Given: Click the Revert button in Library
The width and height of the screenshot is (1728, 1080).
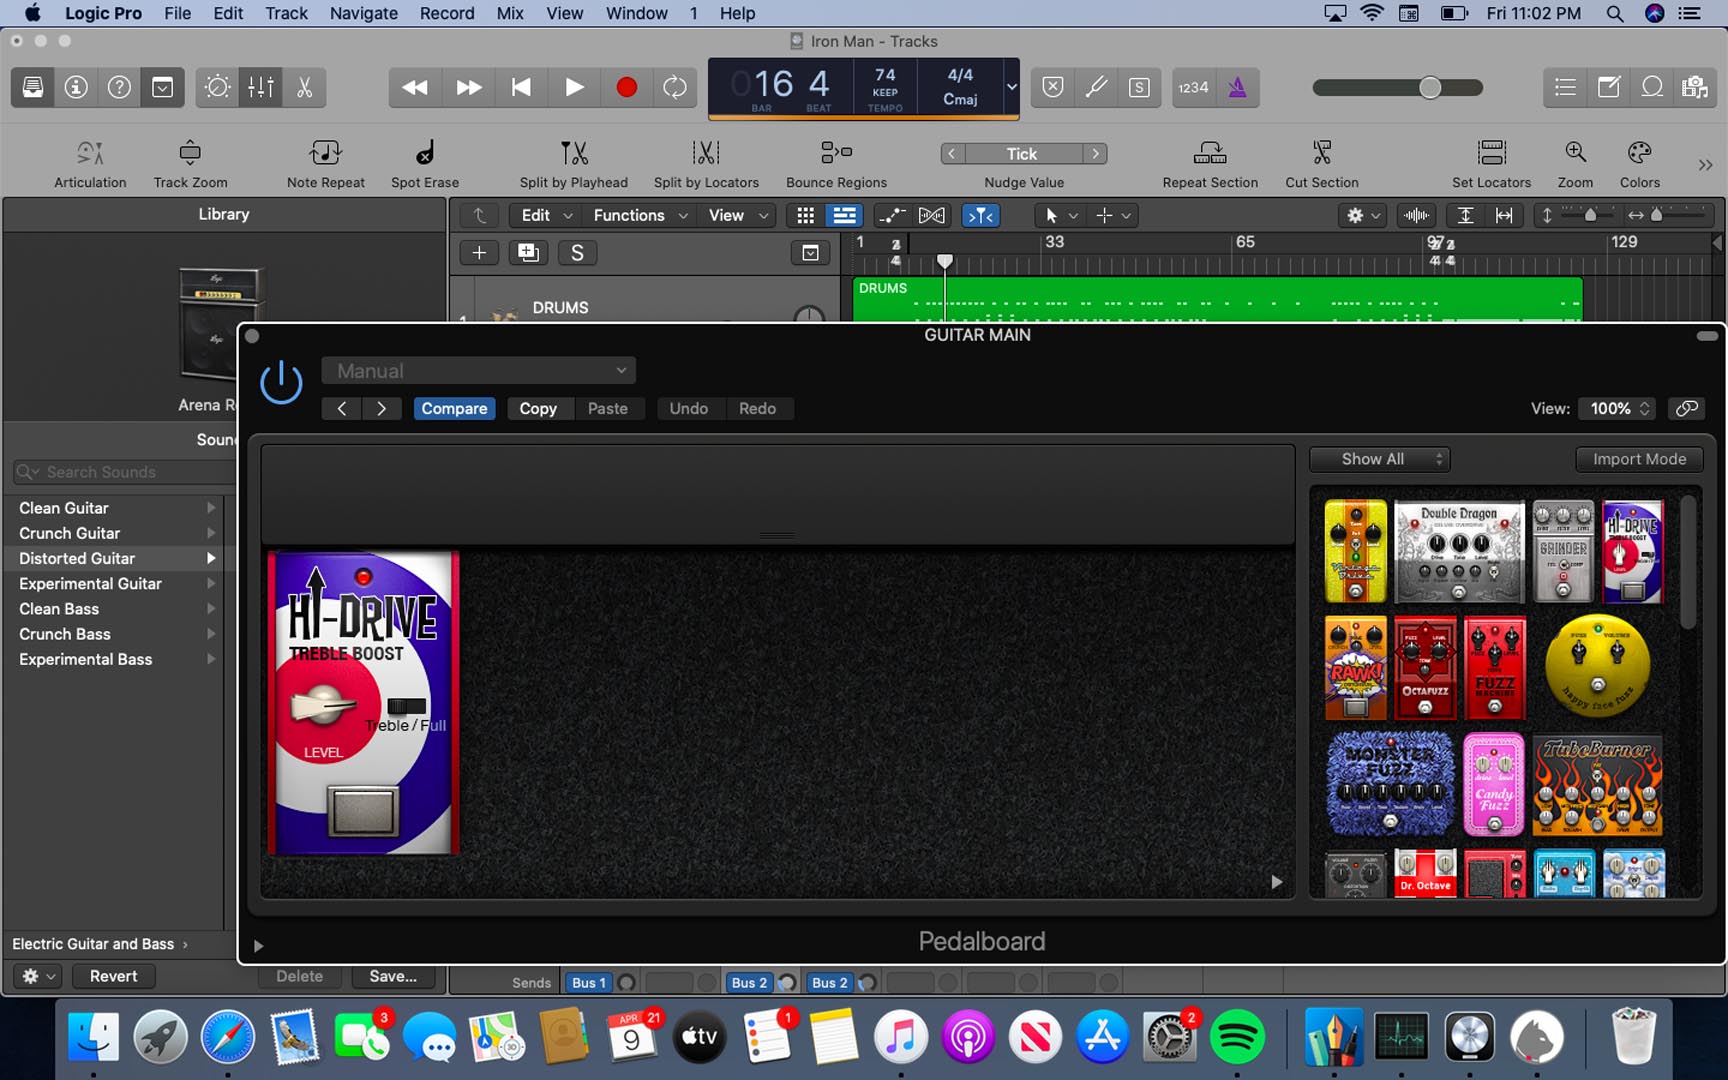Looking at the screenshot, I should [x=113, y=976].
